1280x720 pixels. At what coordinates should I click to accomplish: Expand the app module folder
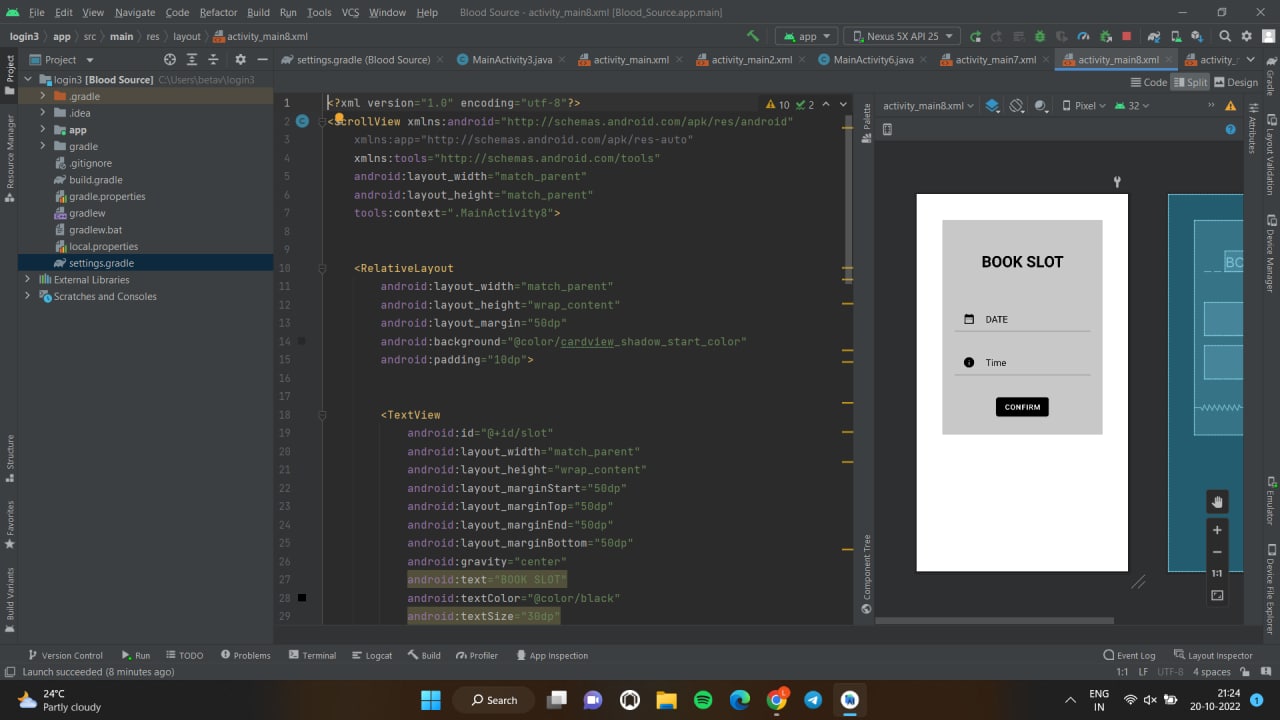(42, 129)
